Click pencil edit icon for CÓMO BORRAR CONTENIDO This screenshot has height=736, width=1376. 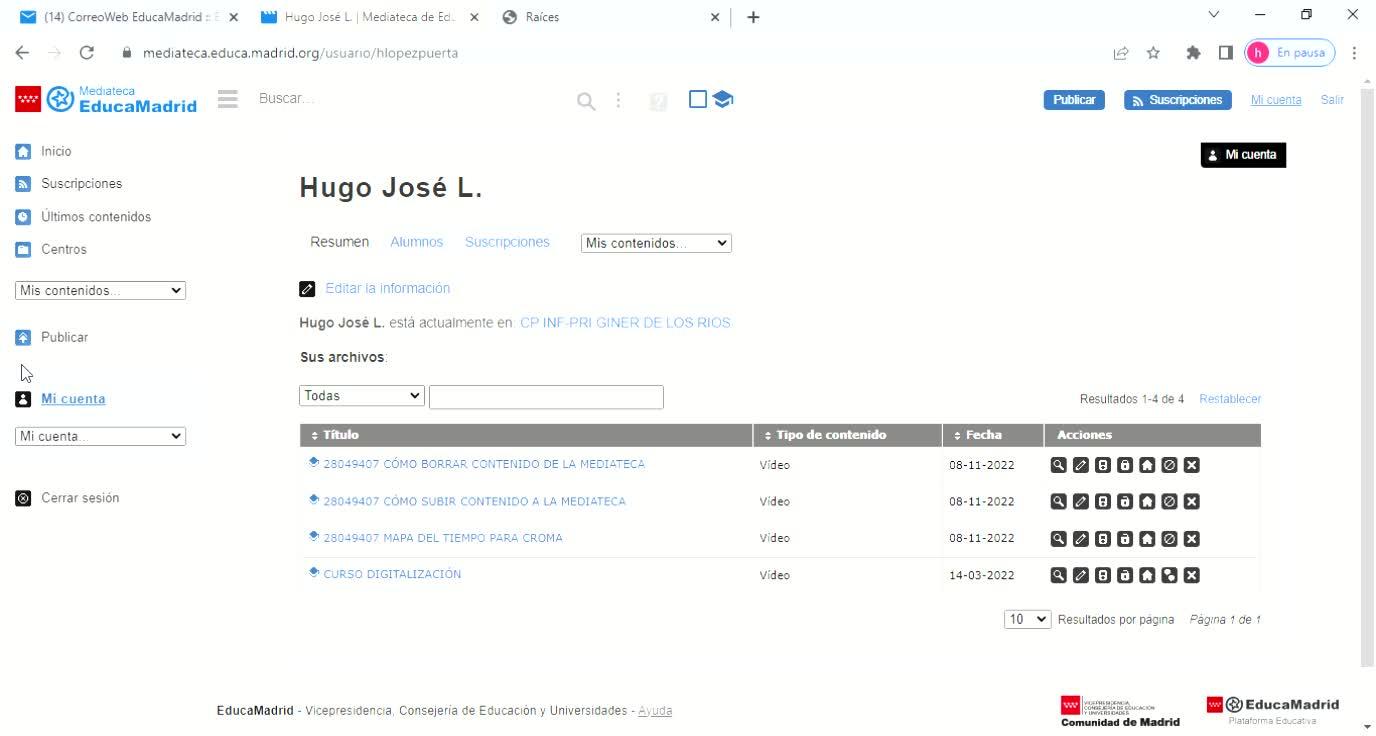coord(1080,465)
